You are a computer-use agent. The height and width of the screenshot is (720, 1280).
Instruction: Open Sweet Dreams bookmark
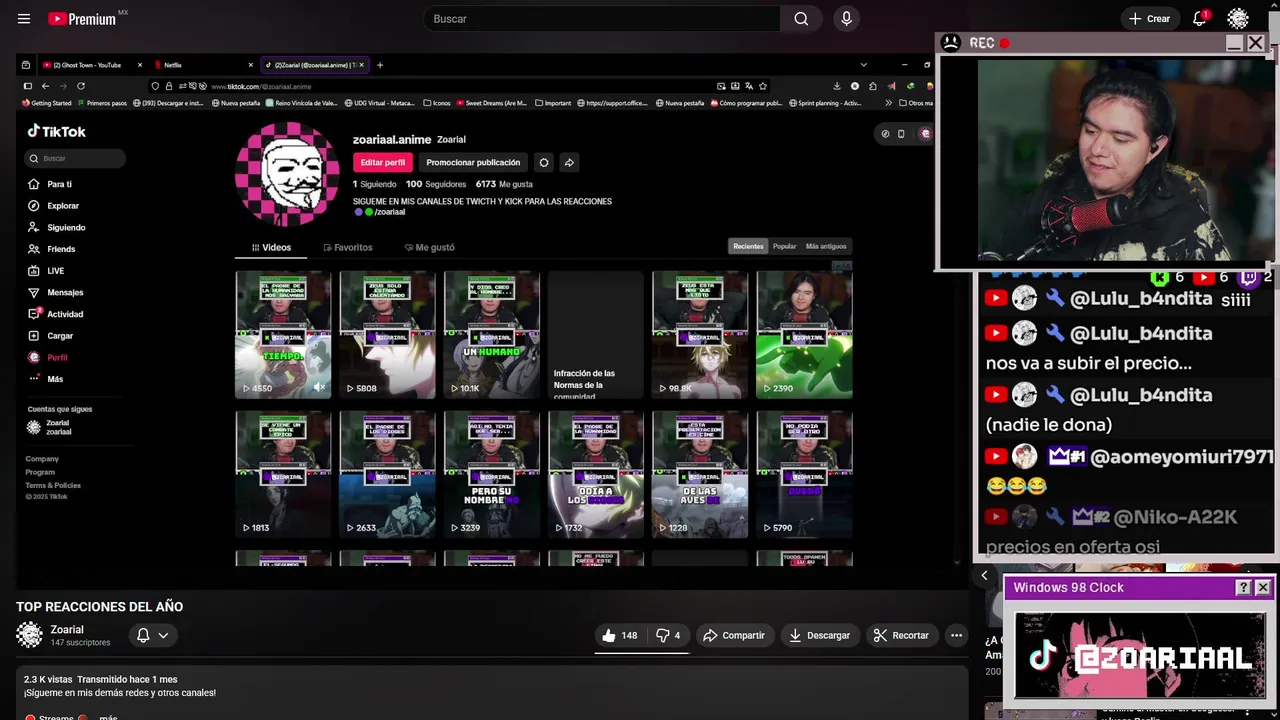click(x=491, y=103)
